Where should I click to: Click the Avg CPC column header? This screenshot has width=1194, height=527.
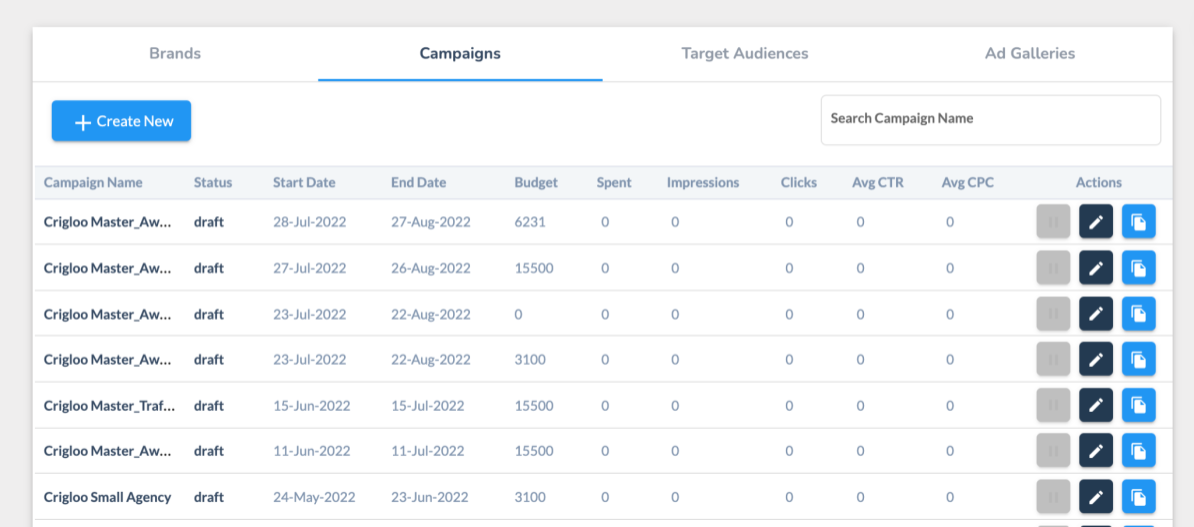[967, 183]
